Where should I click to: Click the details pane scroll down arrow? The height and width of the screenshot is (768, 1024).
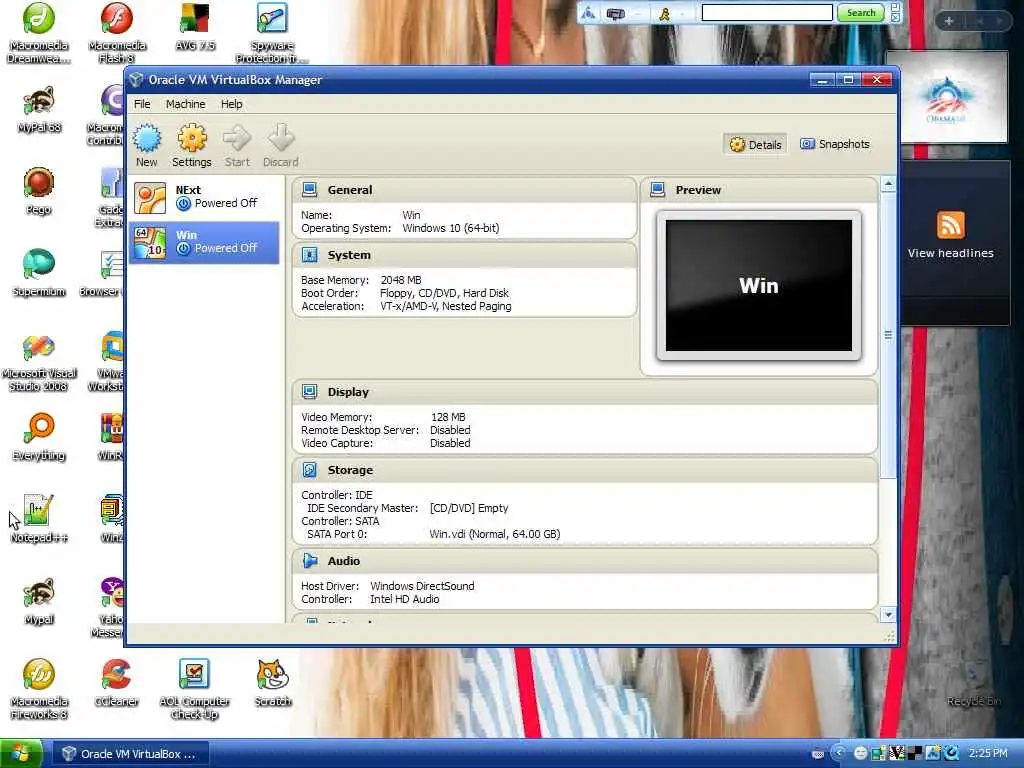888,615
